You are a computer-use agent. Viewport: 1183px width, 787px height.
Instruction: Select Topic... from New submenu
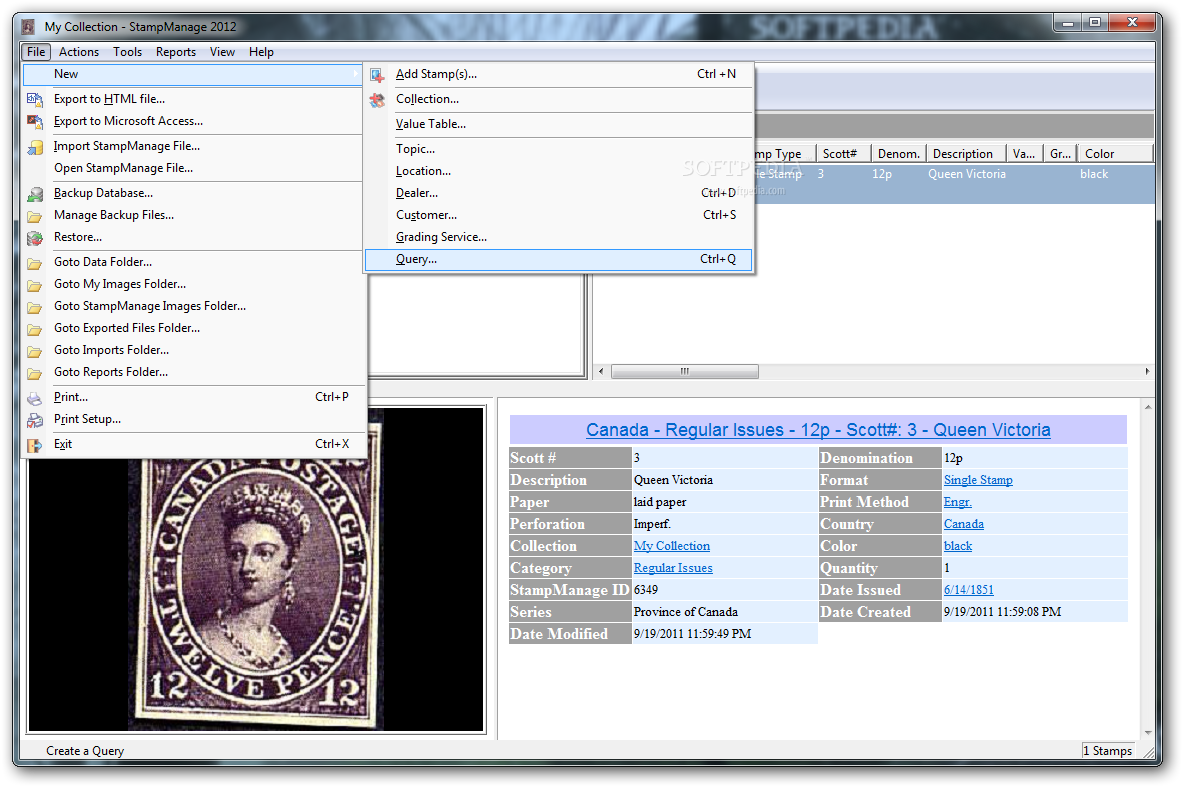click(559, 149)
